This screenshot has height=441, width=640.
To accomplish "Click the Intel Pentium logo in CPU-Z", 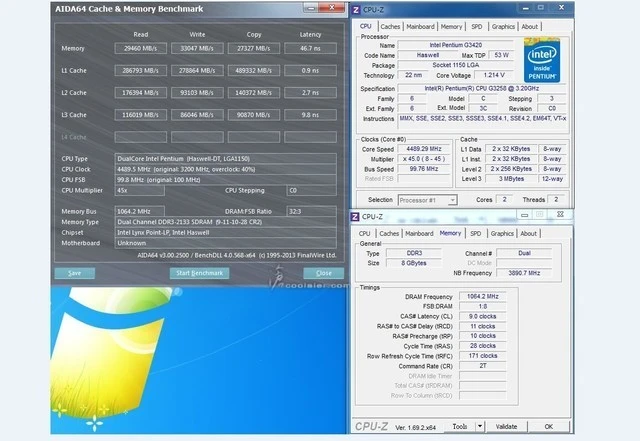I will point(542,60).
